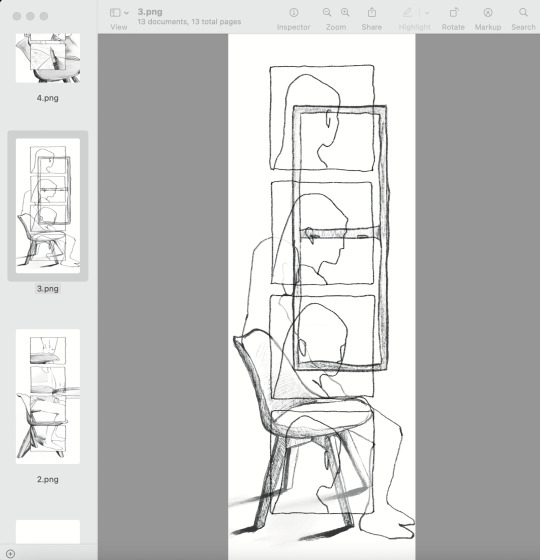Click the add page plus button
Viewport: 540px width, 560px height.
click(11, 554)
